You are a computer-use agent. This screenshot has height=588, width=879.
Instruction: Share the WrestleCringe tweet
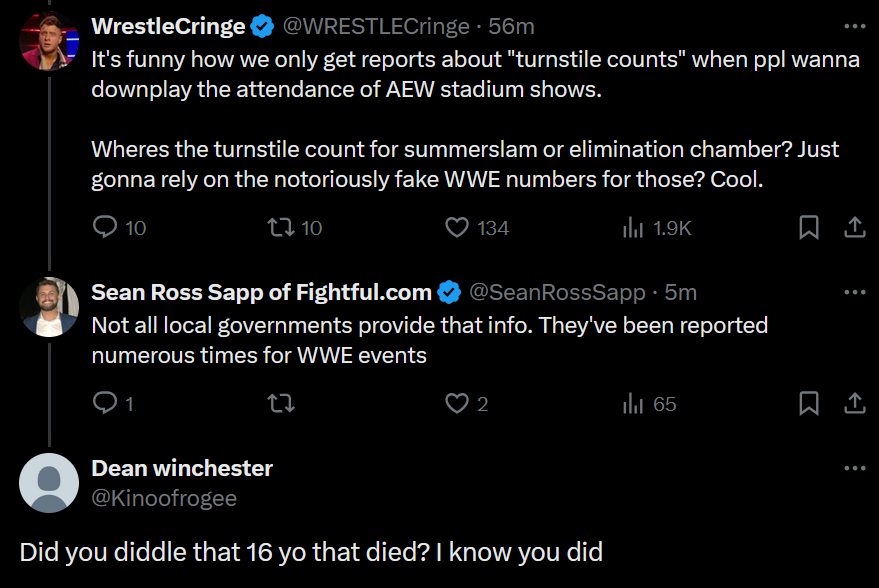(x=855, y=228)
